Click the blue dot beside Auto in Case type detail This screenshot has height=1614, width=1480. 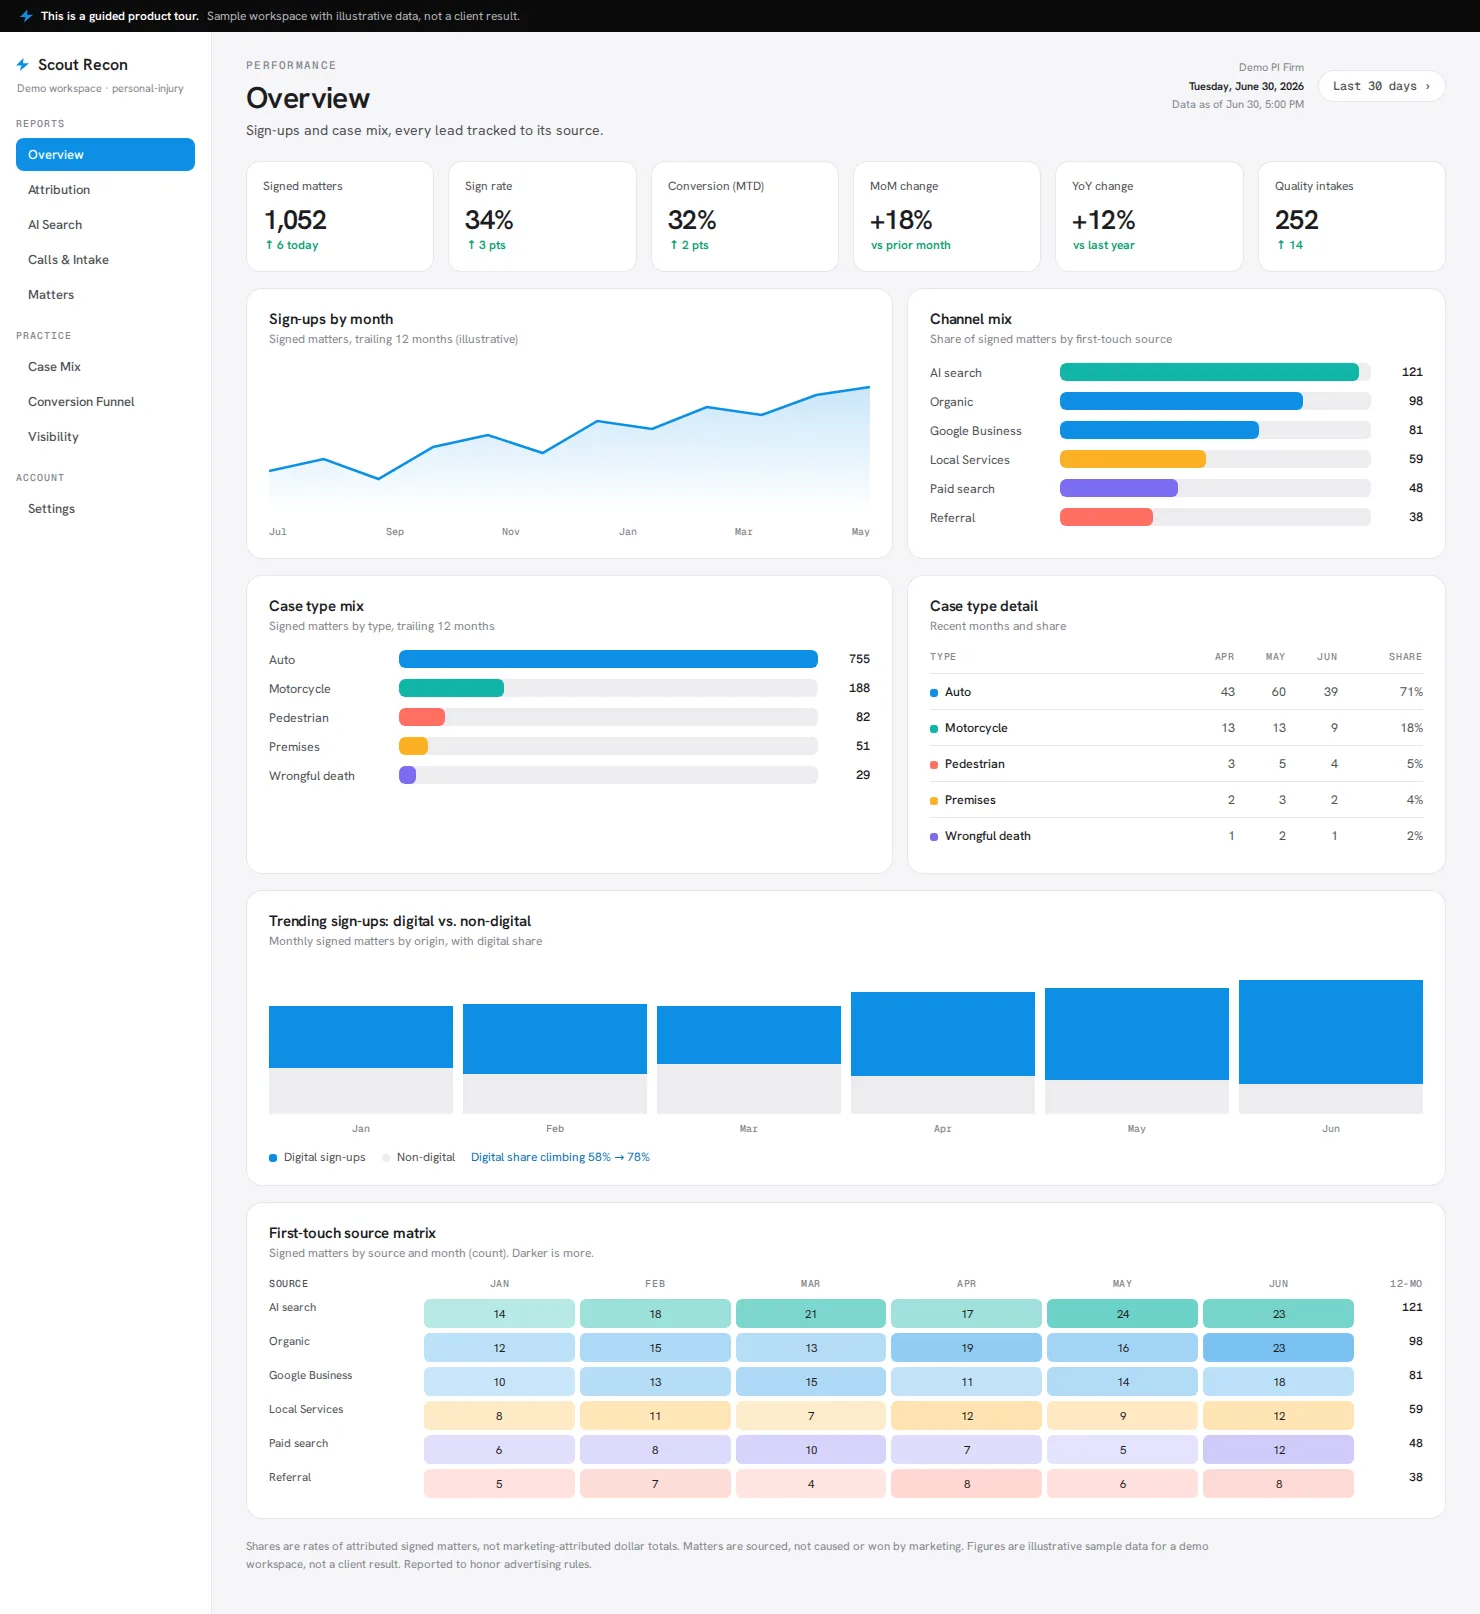(x=934, y=693)
